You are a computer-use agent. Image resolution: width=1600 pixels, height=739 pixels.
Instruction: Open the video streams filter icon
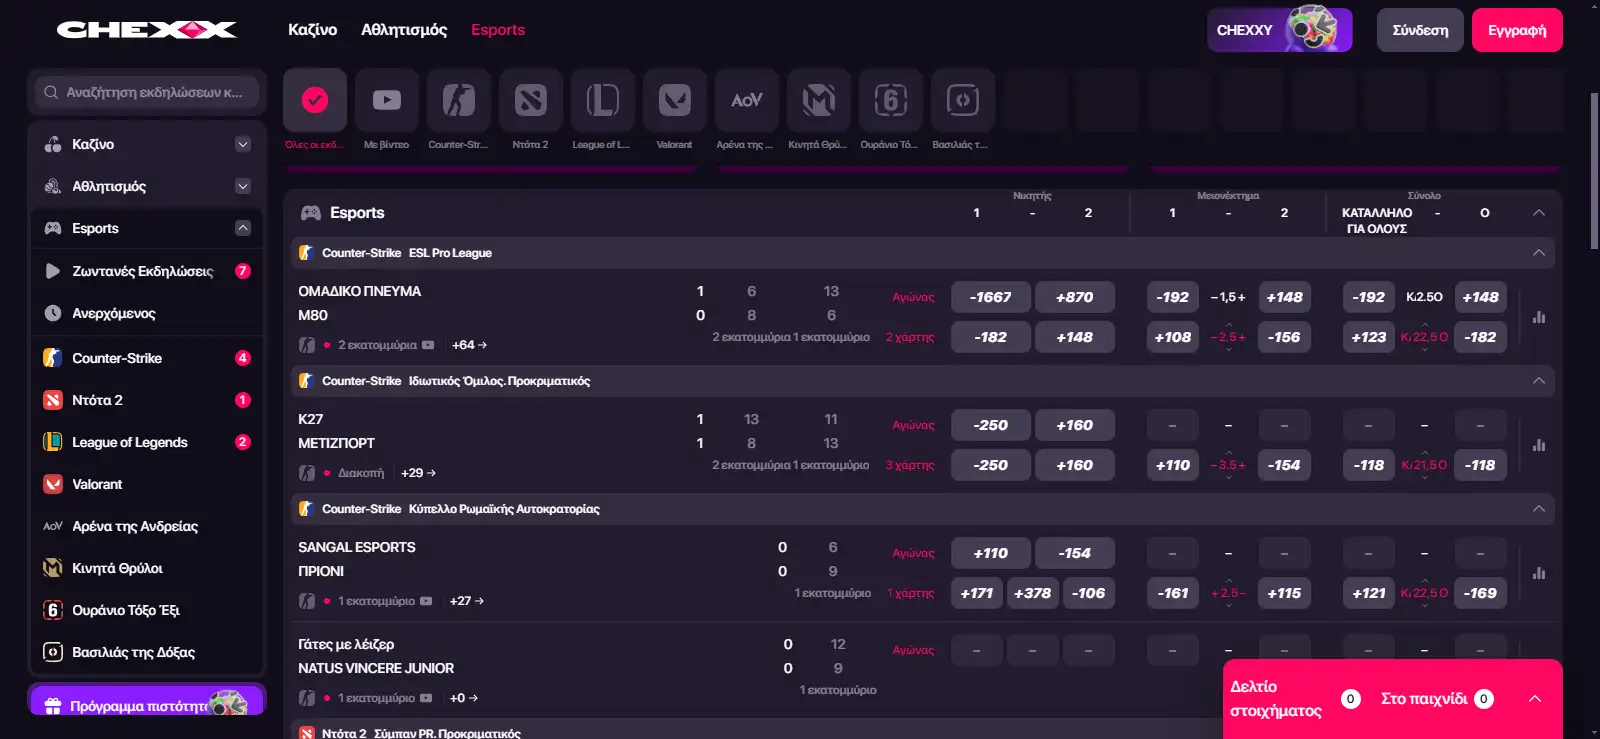387,100
